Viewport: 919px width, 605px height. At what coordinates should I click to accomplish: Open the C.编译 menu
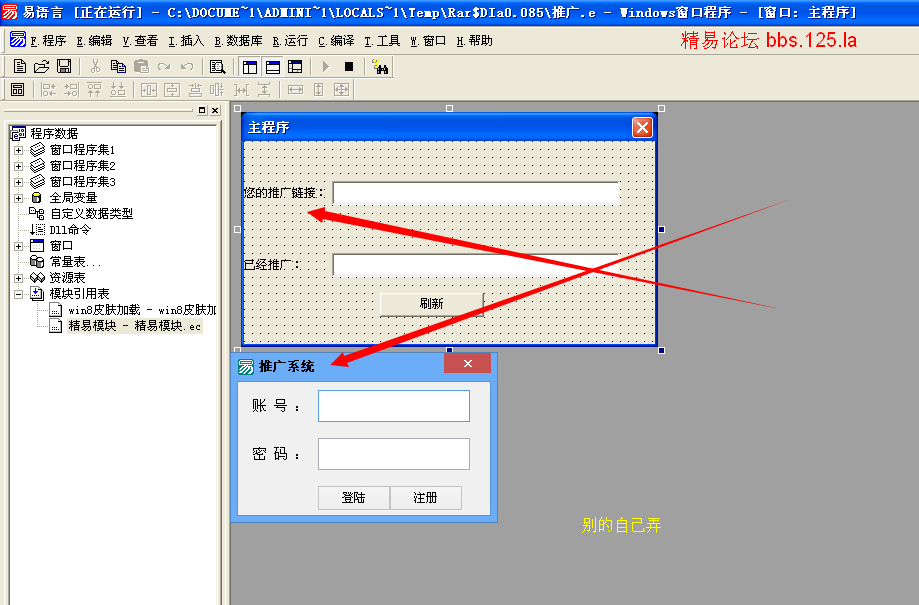[x=336, y=41]
